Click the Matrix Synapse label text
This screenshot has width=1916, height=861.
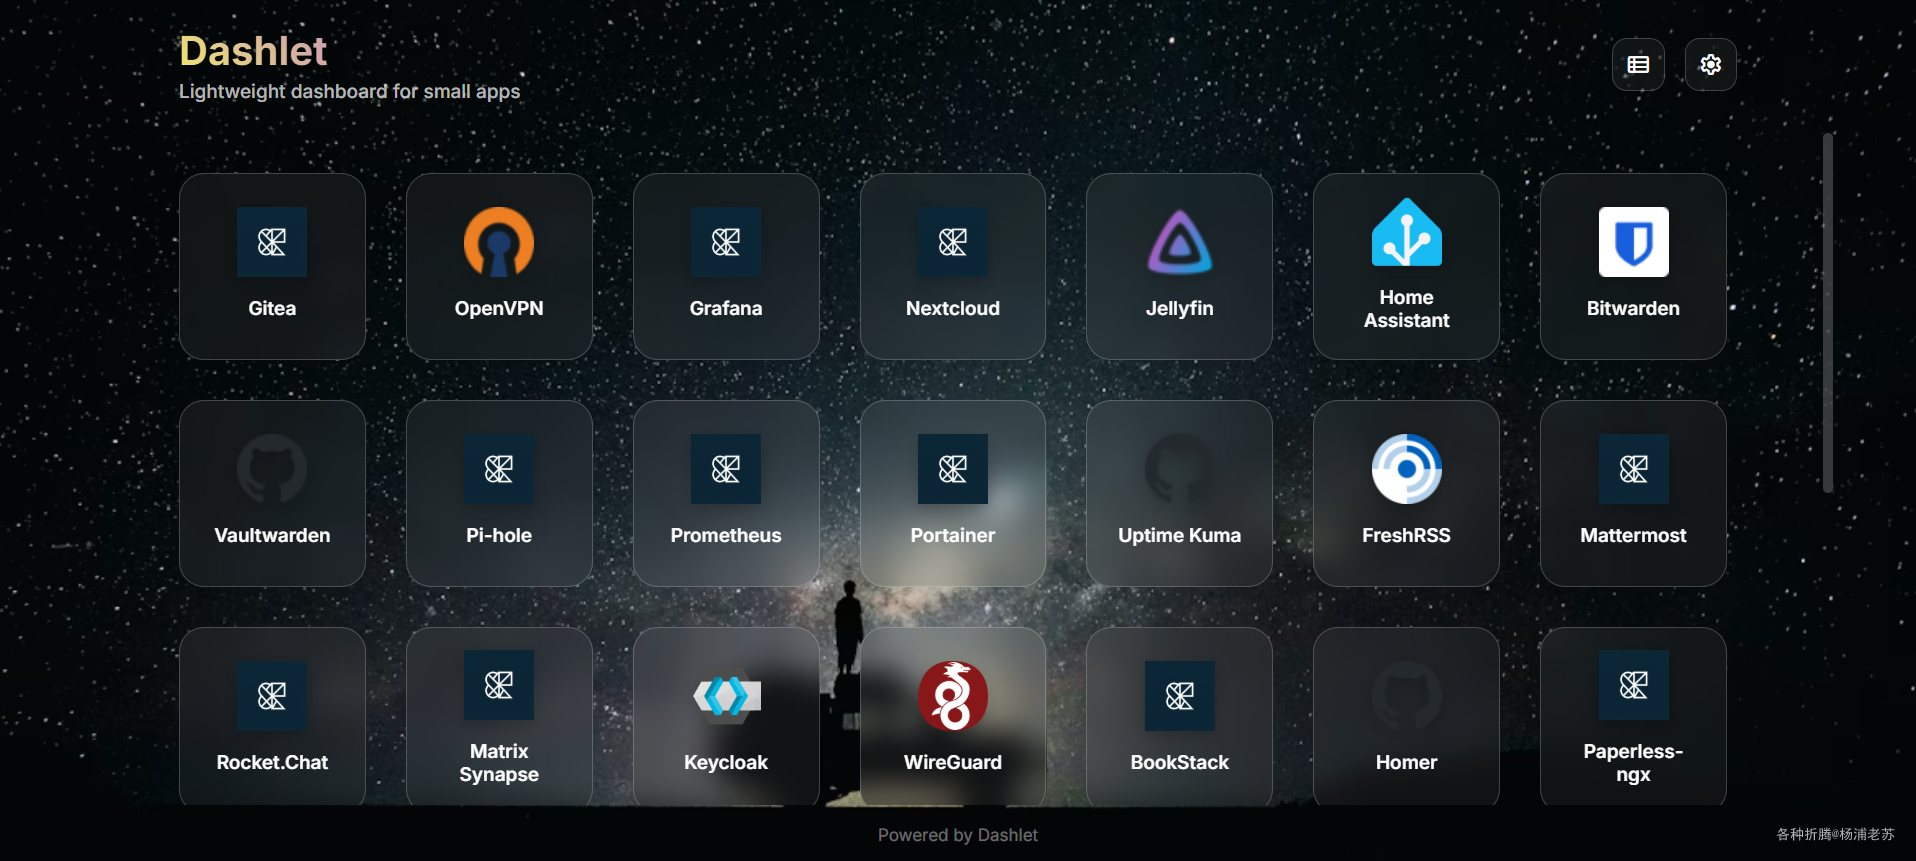click(x=499, y=763)
